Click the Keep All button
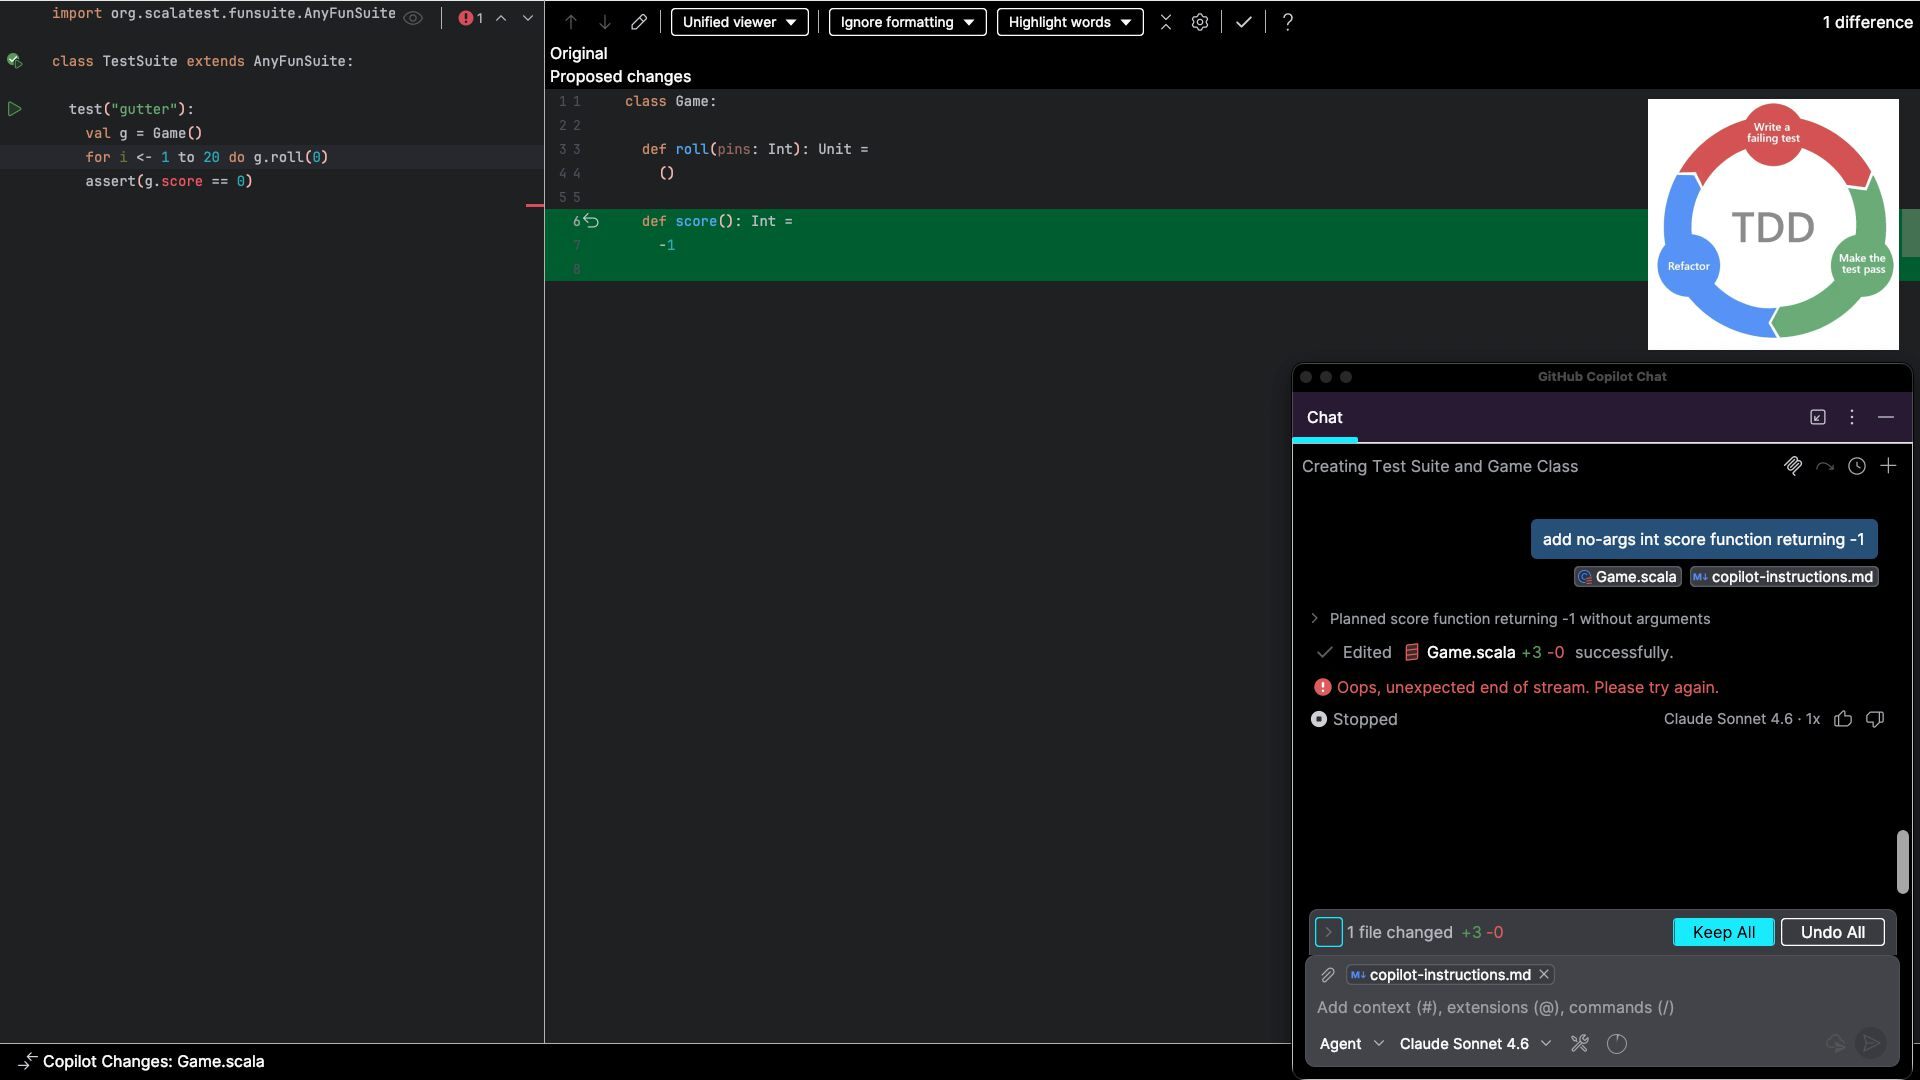The height and width of the screenshot is (1080, 1920). point(1723,932)
